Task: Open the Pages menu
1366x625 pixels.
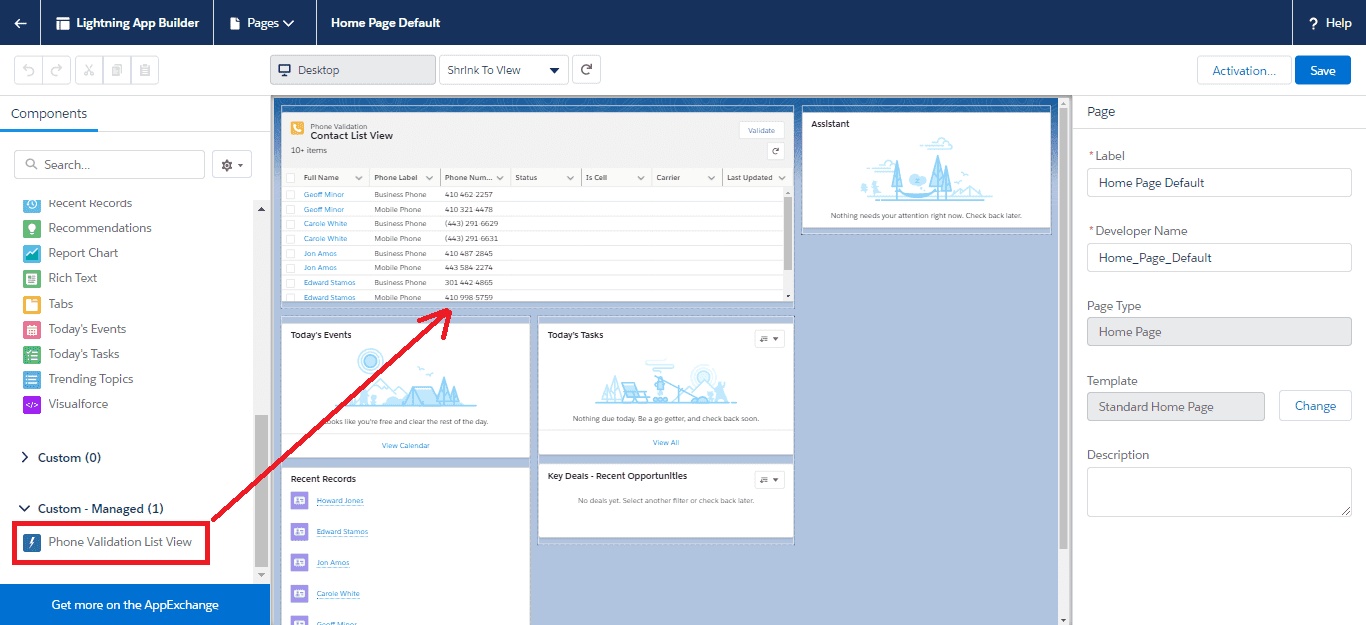Action: pos(264,23)
